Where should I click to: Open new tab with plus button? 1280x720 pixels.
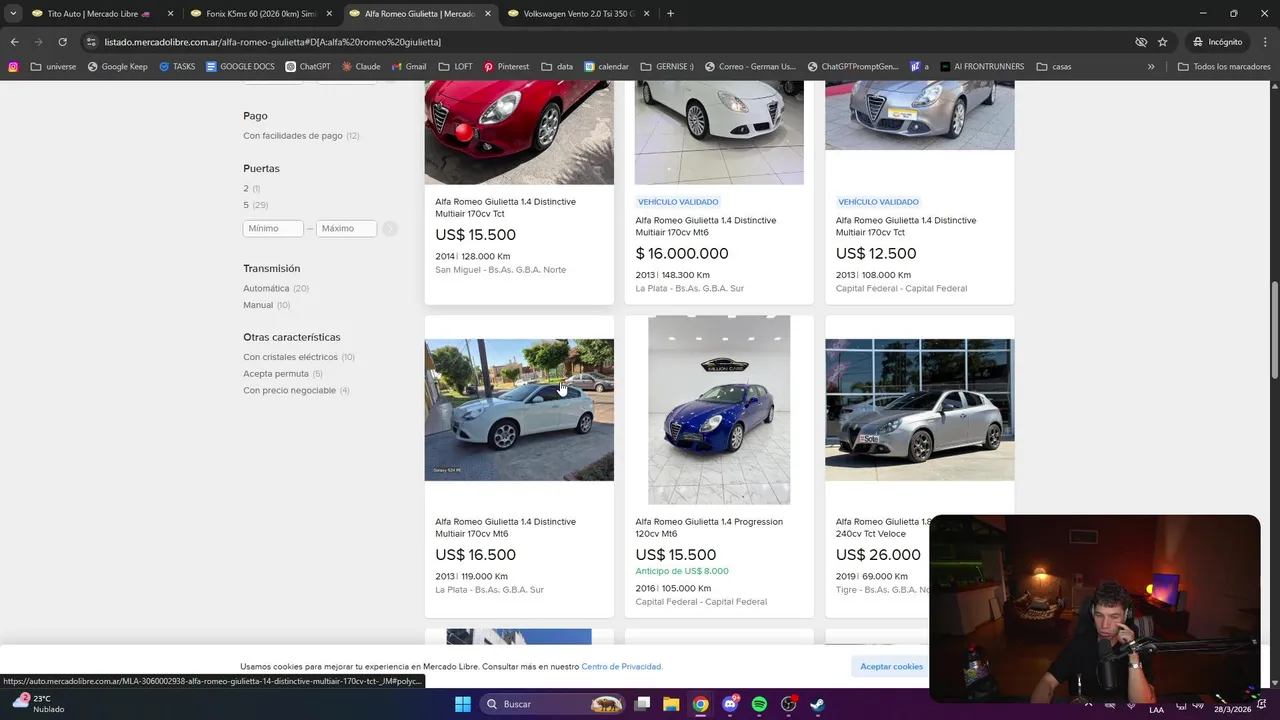point(670,14)
